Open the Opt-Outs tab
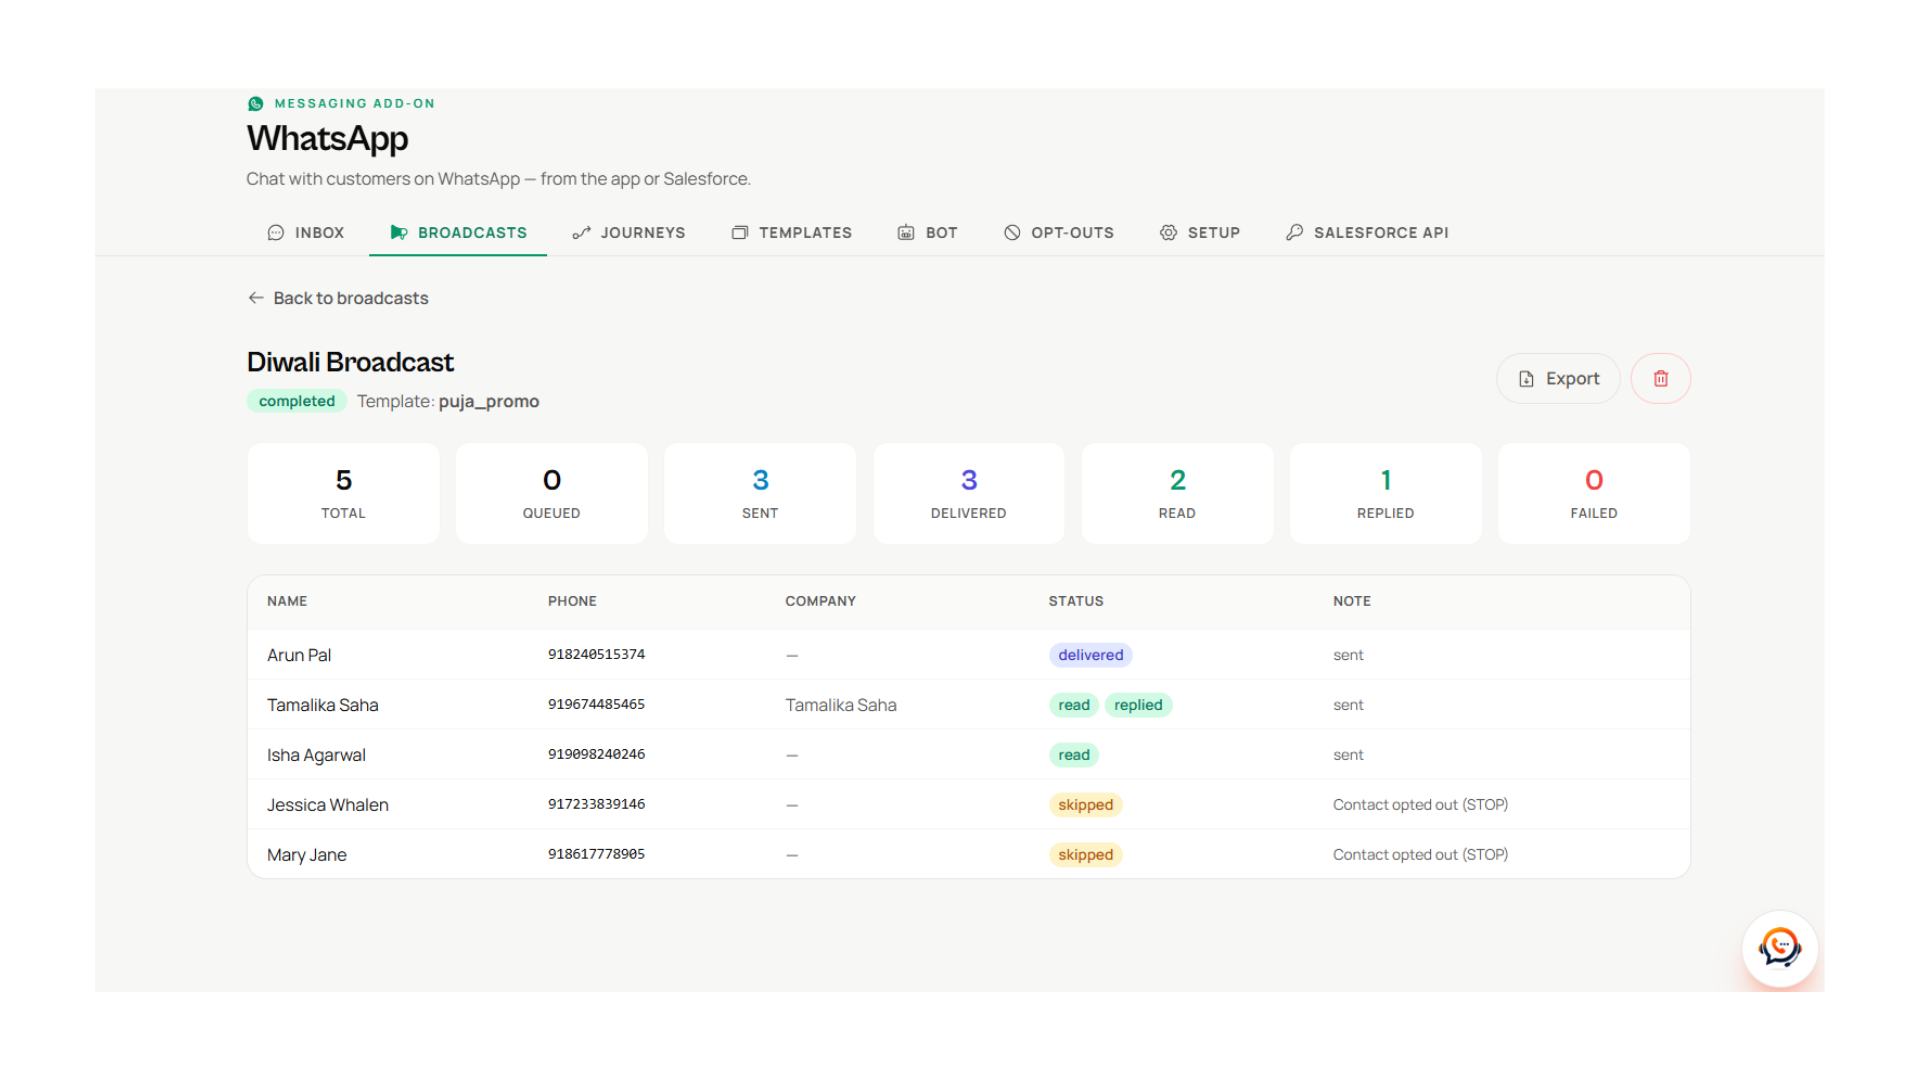Viewport: 1920px width, 1080px height. (x=1058, y=232)
